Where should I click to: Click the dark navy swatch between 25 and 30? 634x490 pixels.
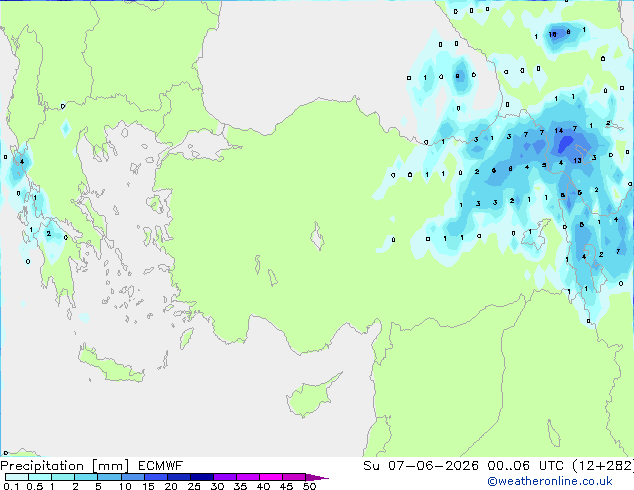tap(201, 477)
